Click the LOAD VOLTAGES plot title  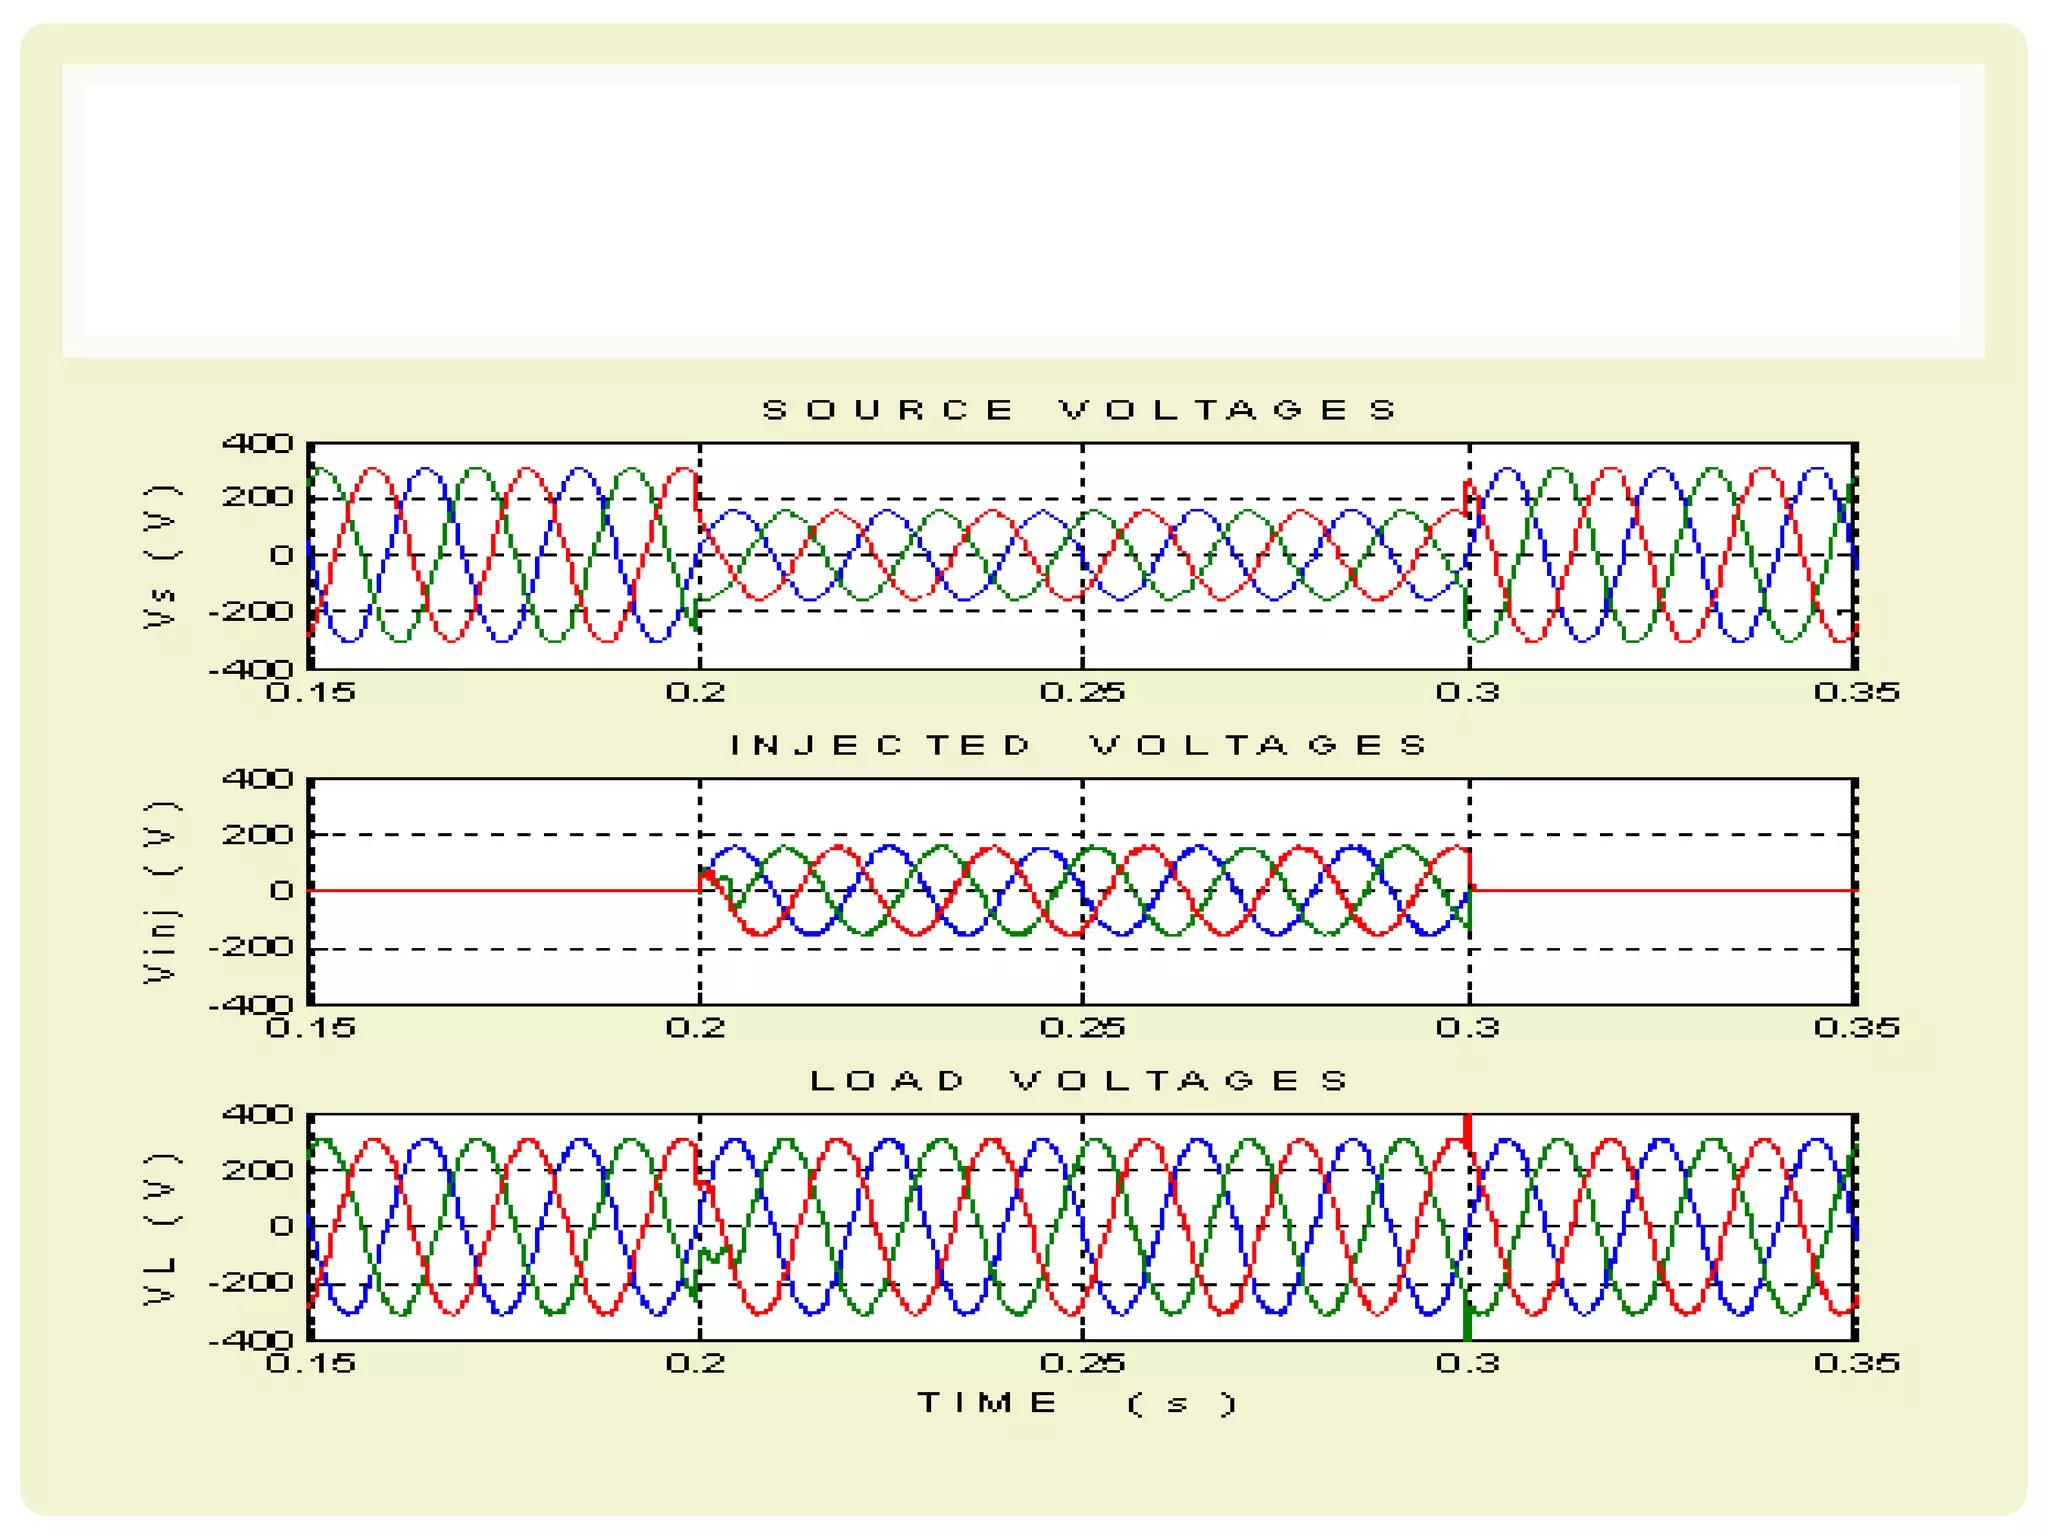(1079, 1080)
